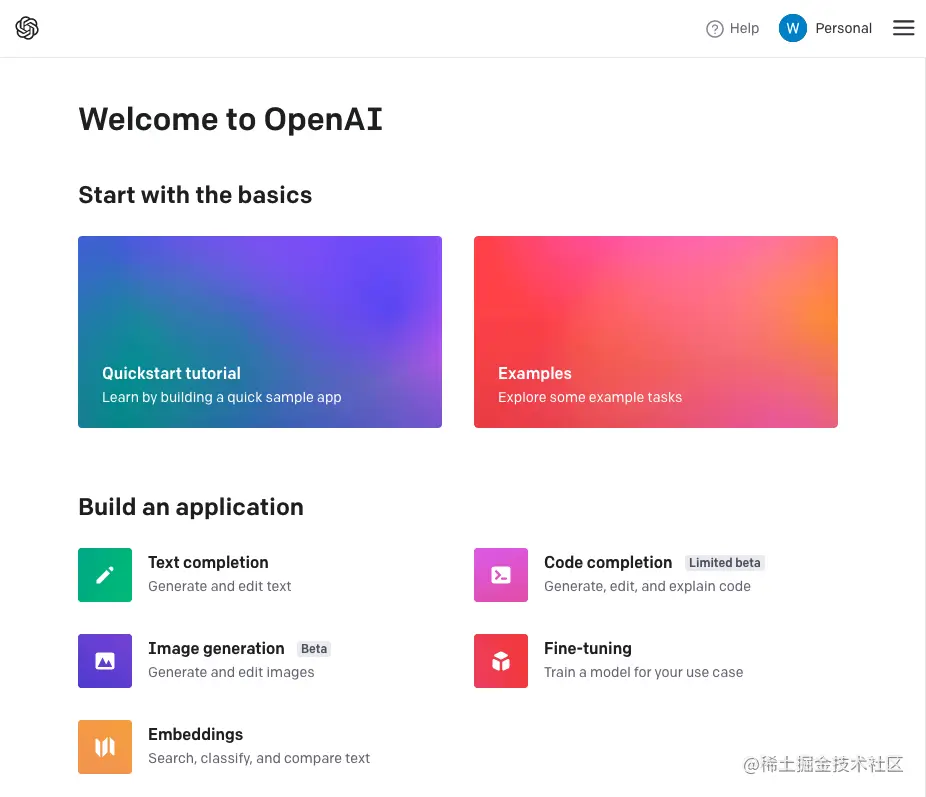Click the purple Image generation icon

(x=105, y=661)
